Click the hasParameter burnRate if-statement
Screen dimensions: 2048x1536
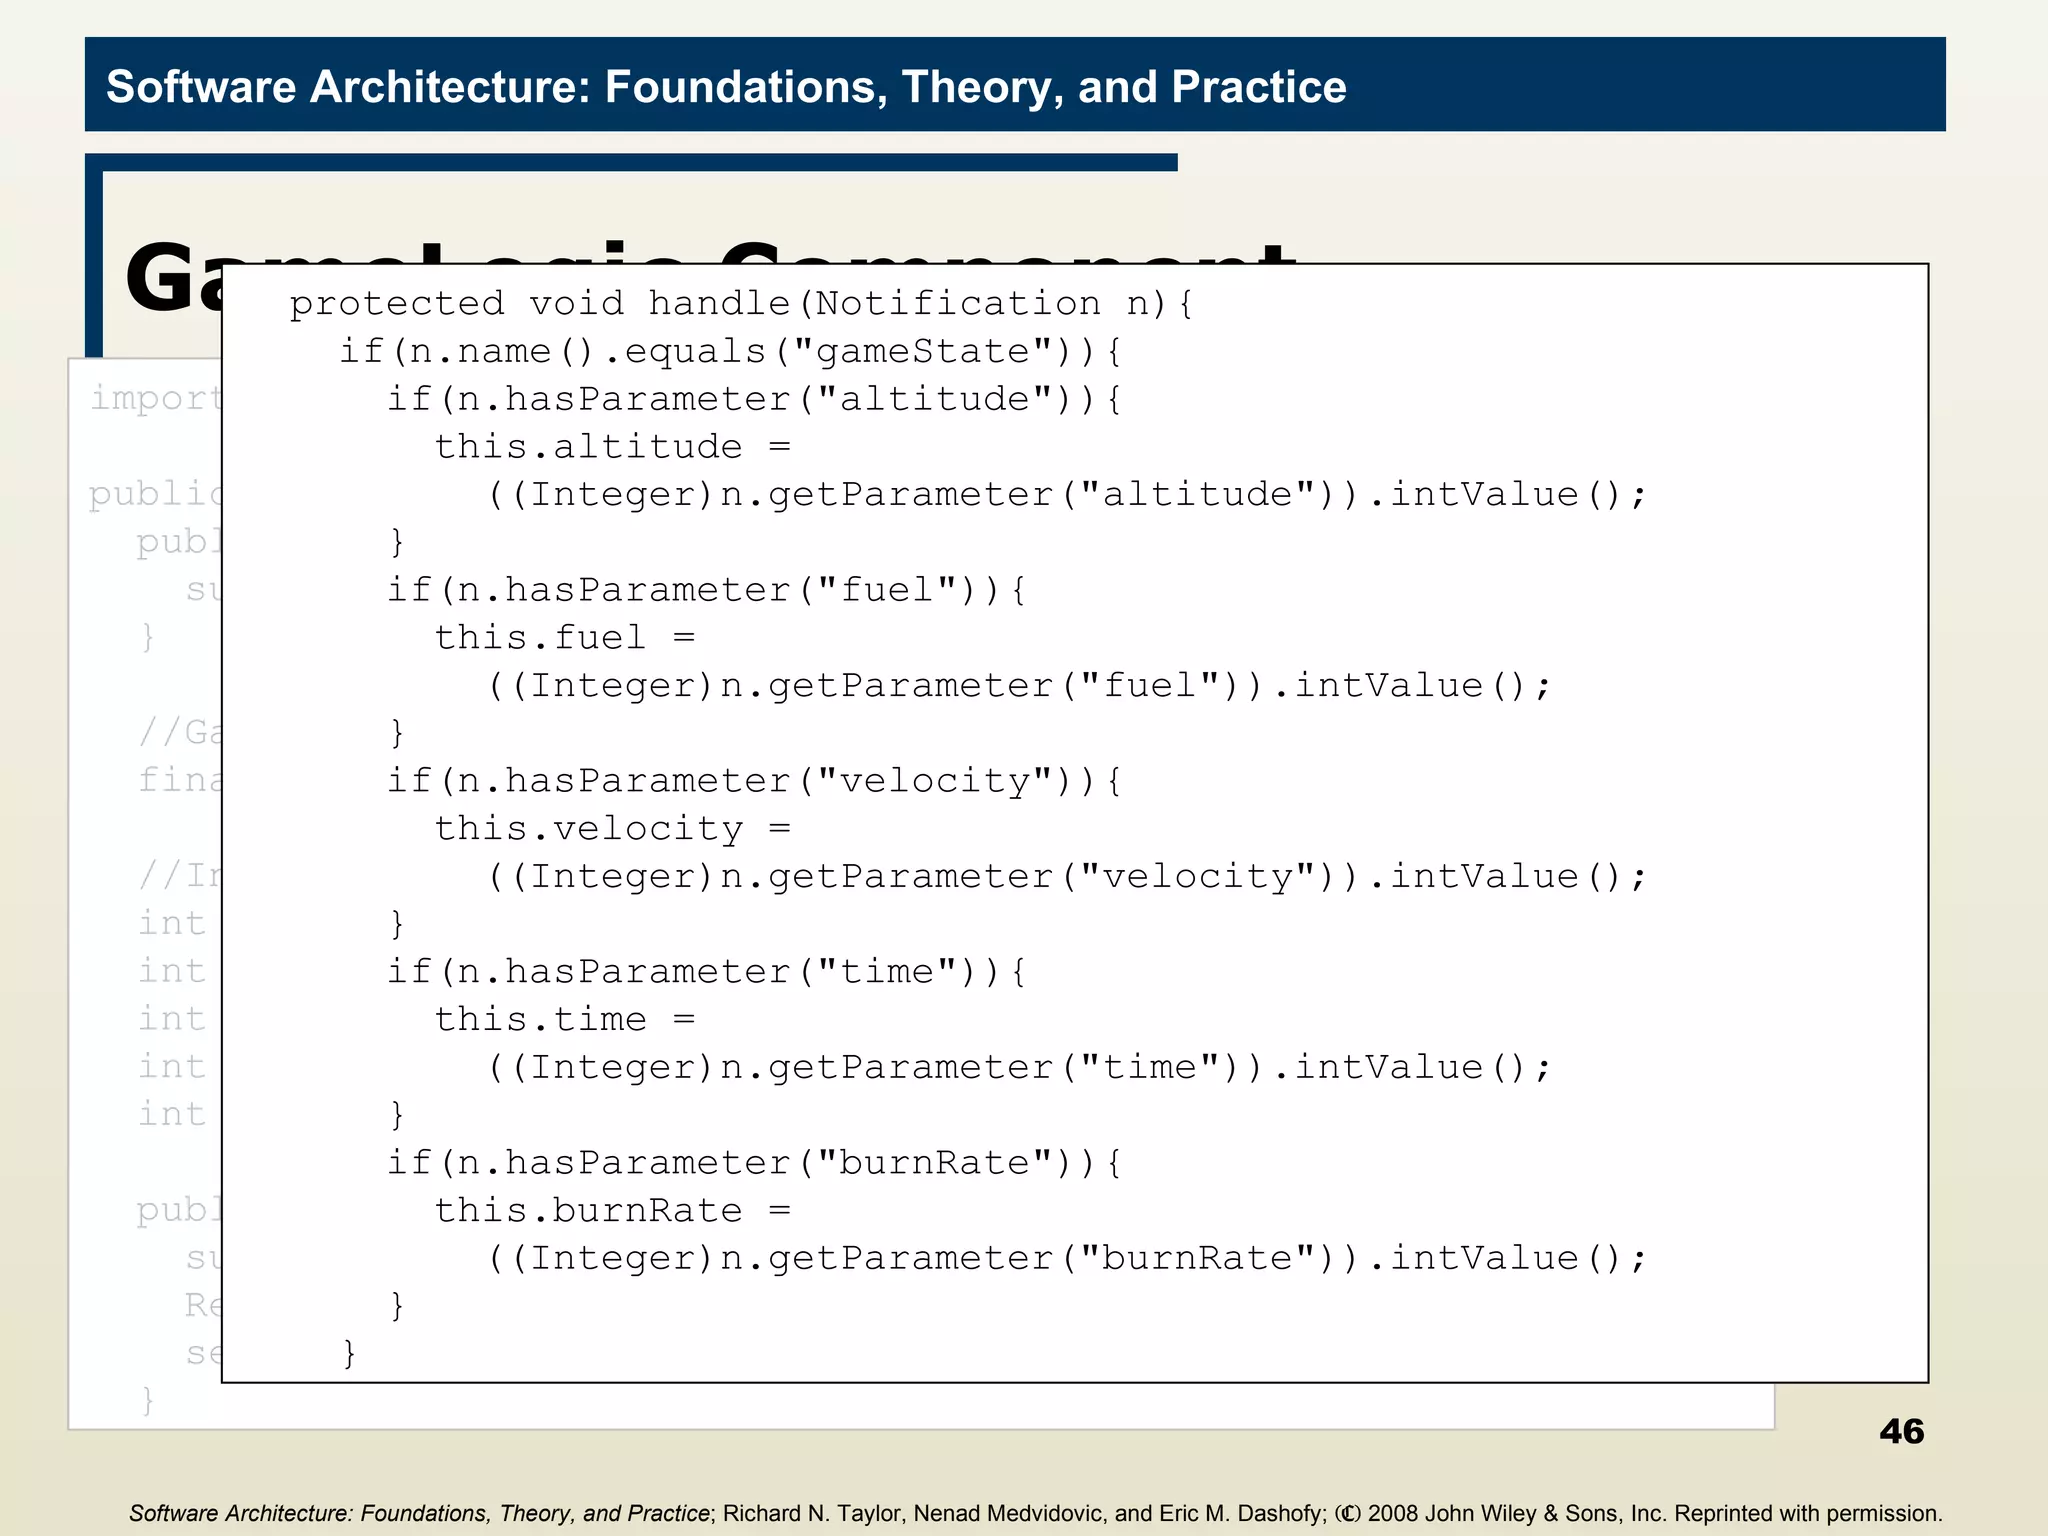(755, 1163)
